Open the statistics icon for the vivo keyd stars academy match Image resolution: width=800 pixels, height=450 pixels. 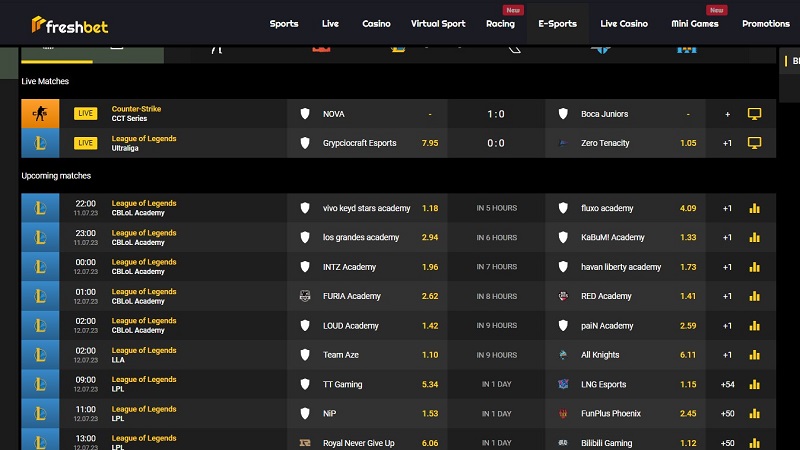[754, 208]
